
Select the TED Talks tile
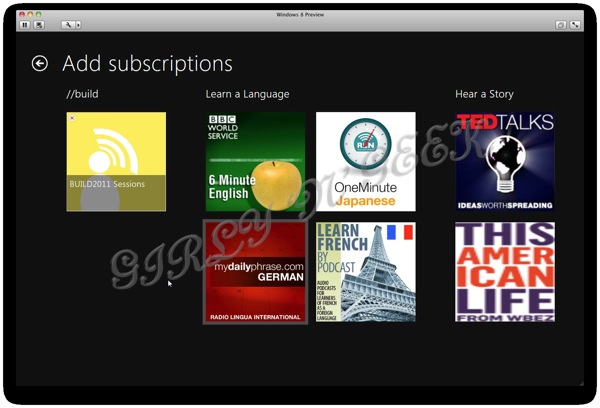click(x=505, y=162)
